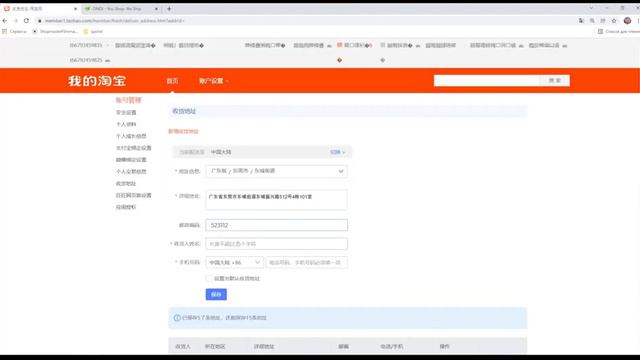Open 应用授权 in the sidebar
The height and width of the screenshot is (360, 640).
click(126, 207)
